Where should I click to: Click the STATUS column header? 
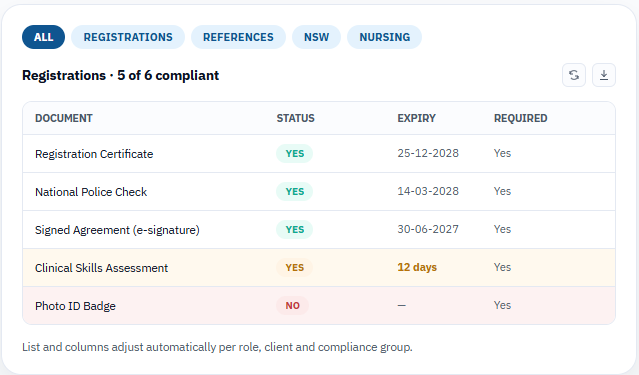(x=295, y=118)
